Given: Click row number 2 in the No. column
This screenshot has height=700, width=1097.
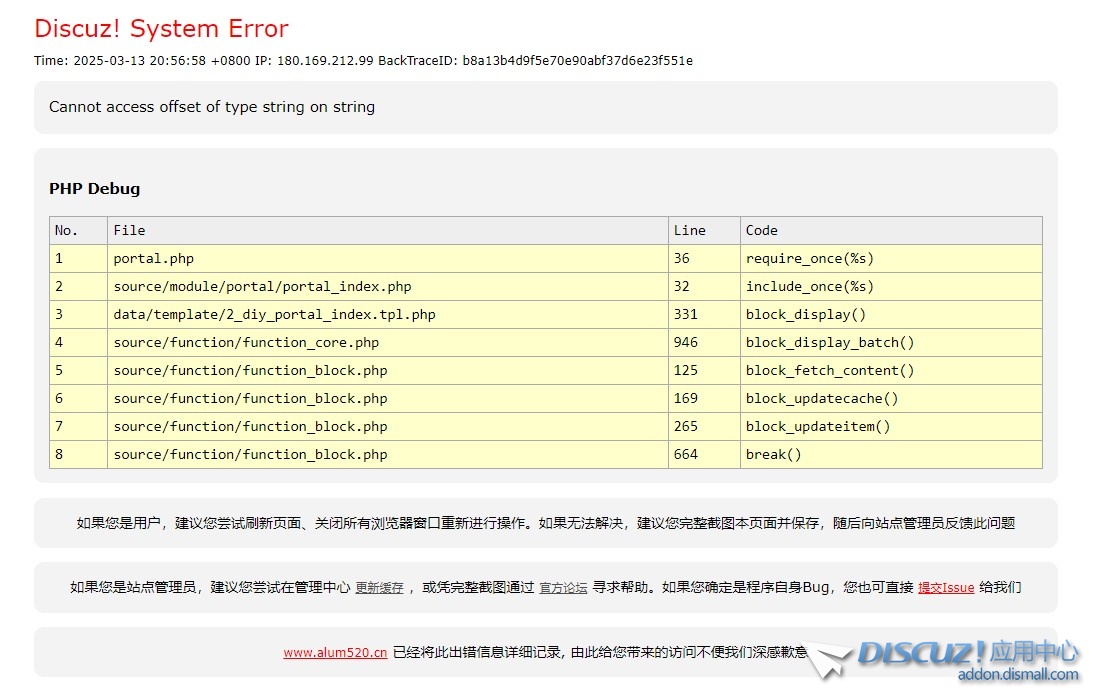Looking at the screenshot, I should point(78,287).
